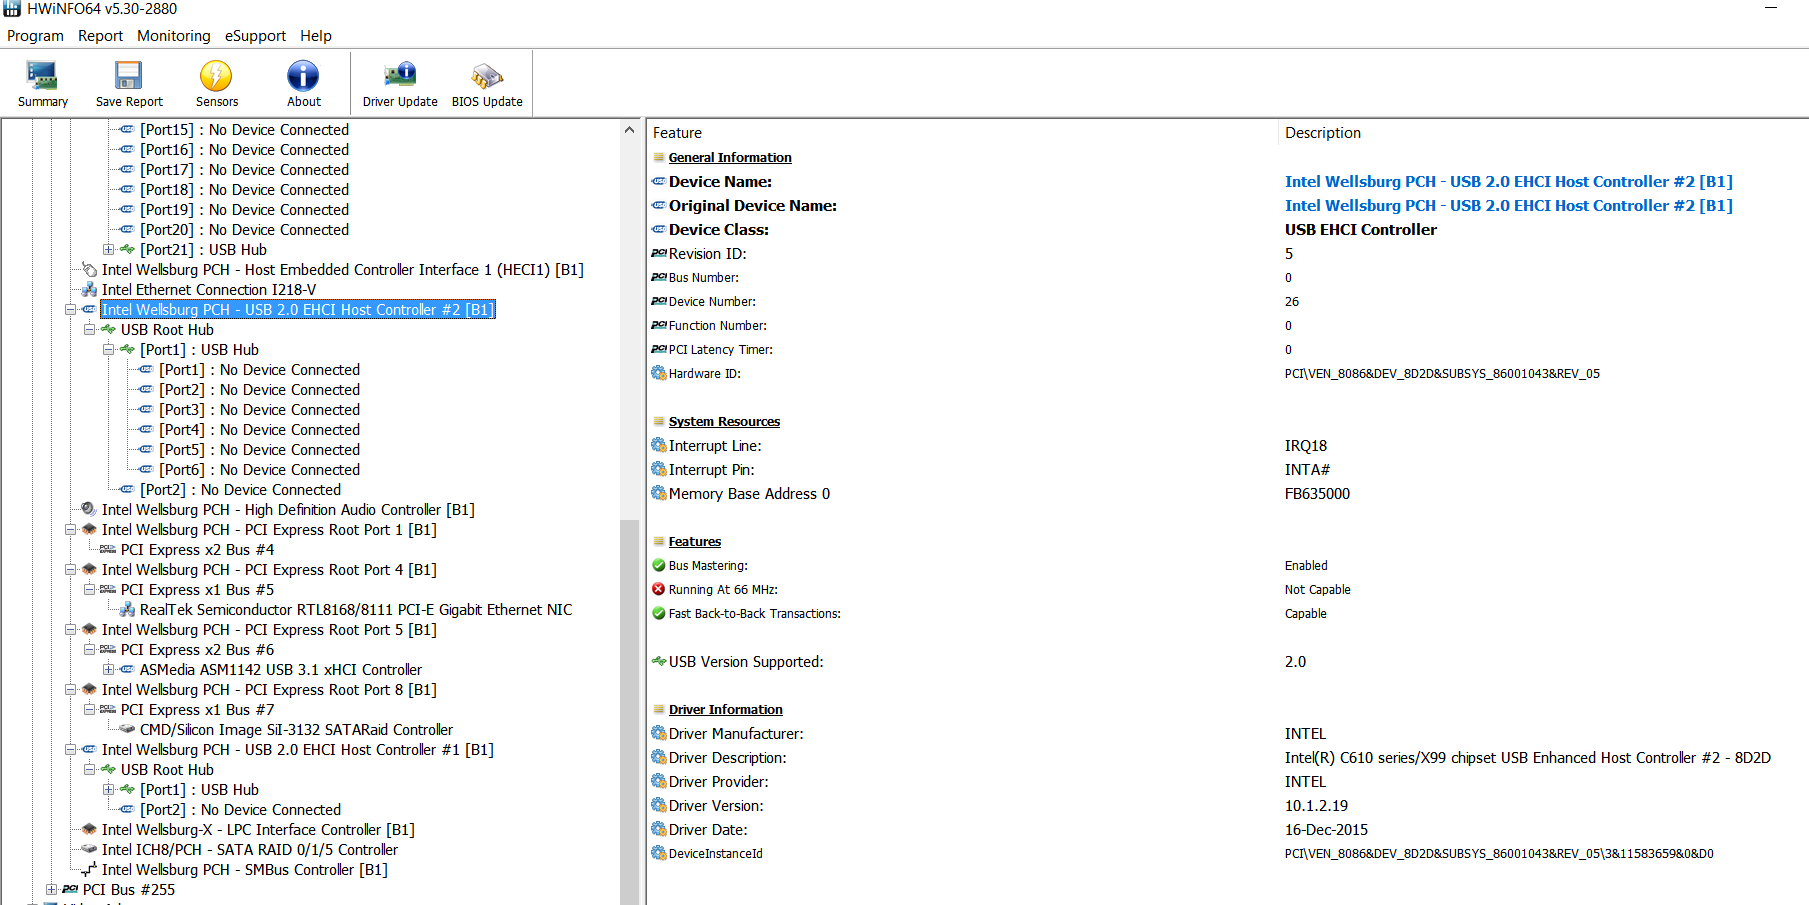Click the Driver Information section header
The width and height of the screenshot is (1809, 905).
(x=726, y=709)
